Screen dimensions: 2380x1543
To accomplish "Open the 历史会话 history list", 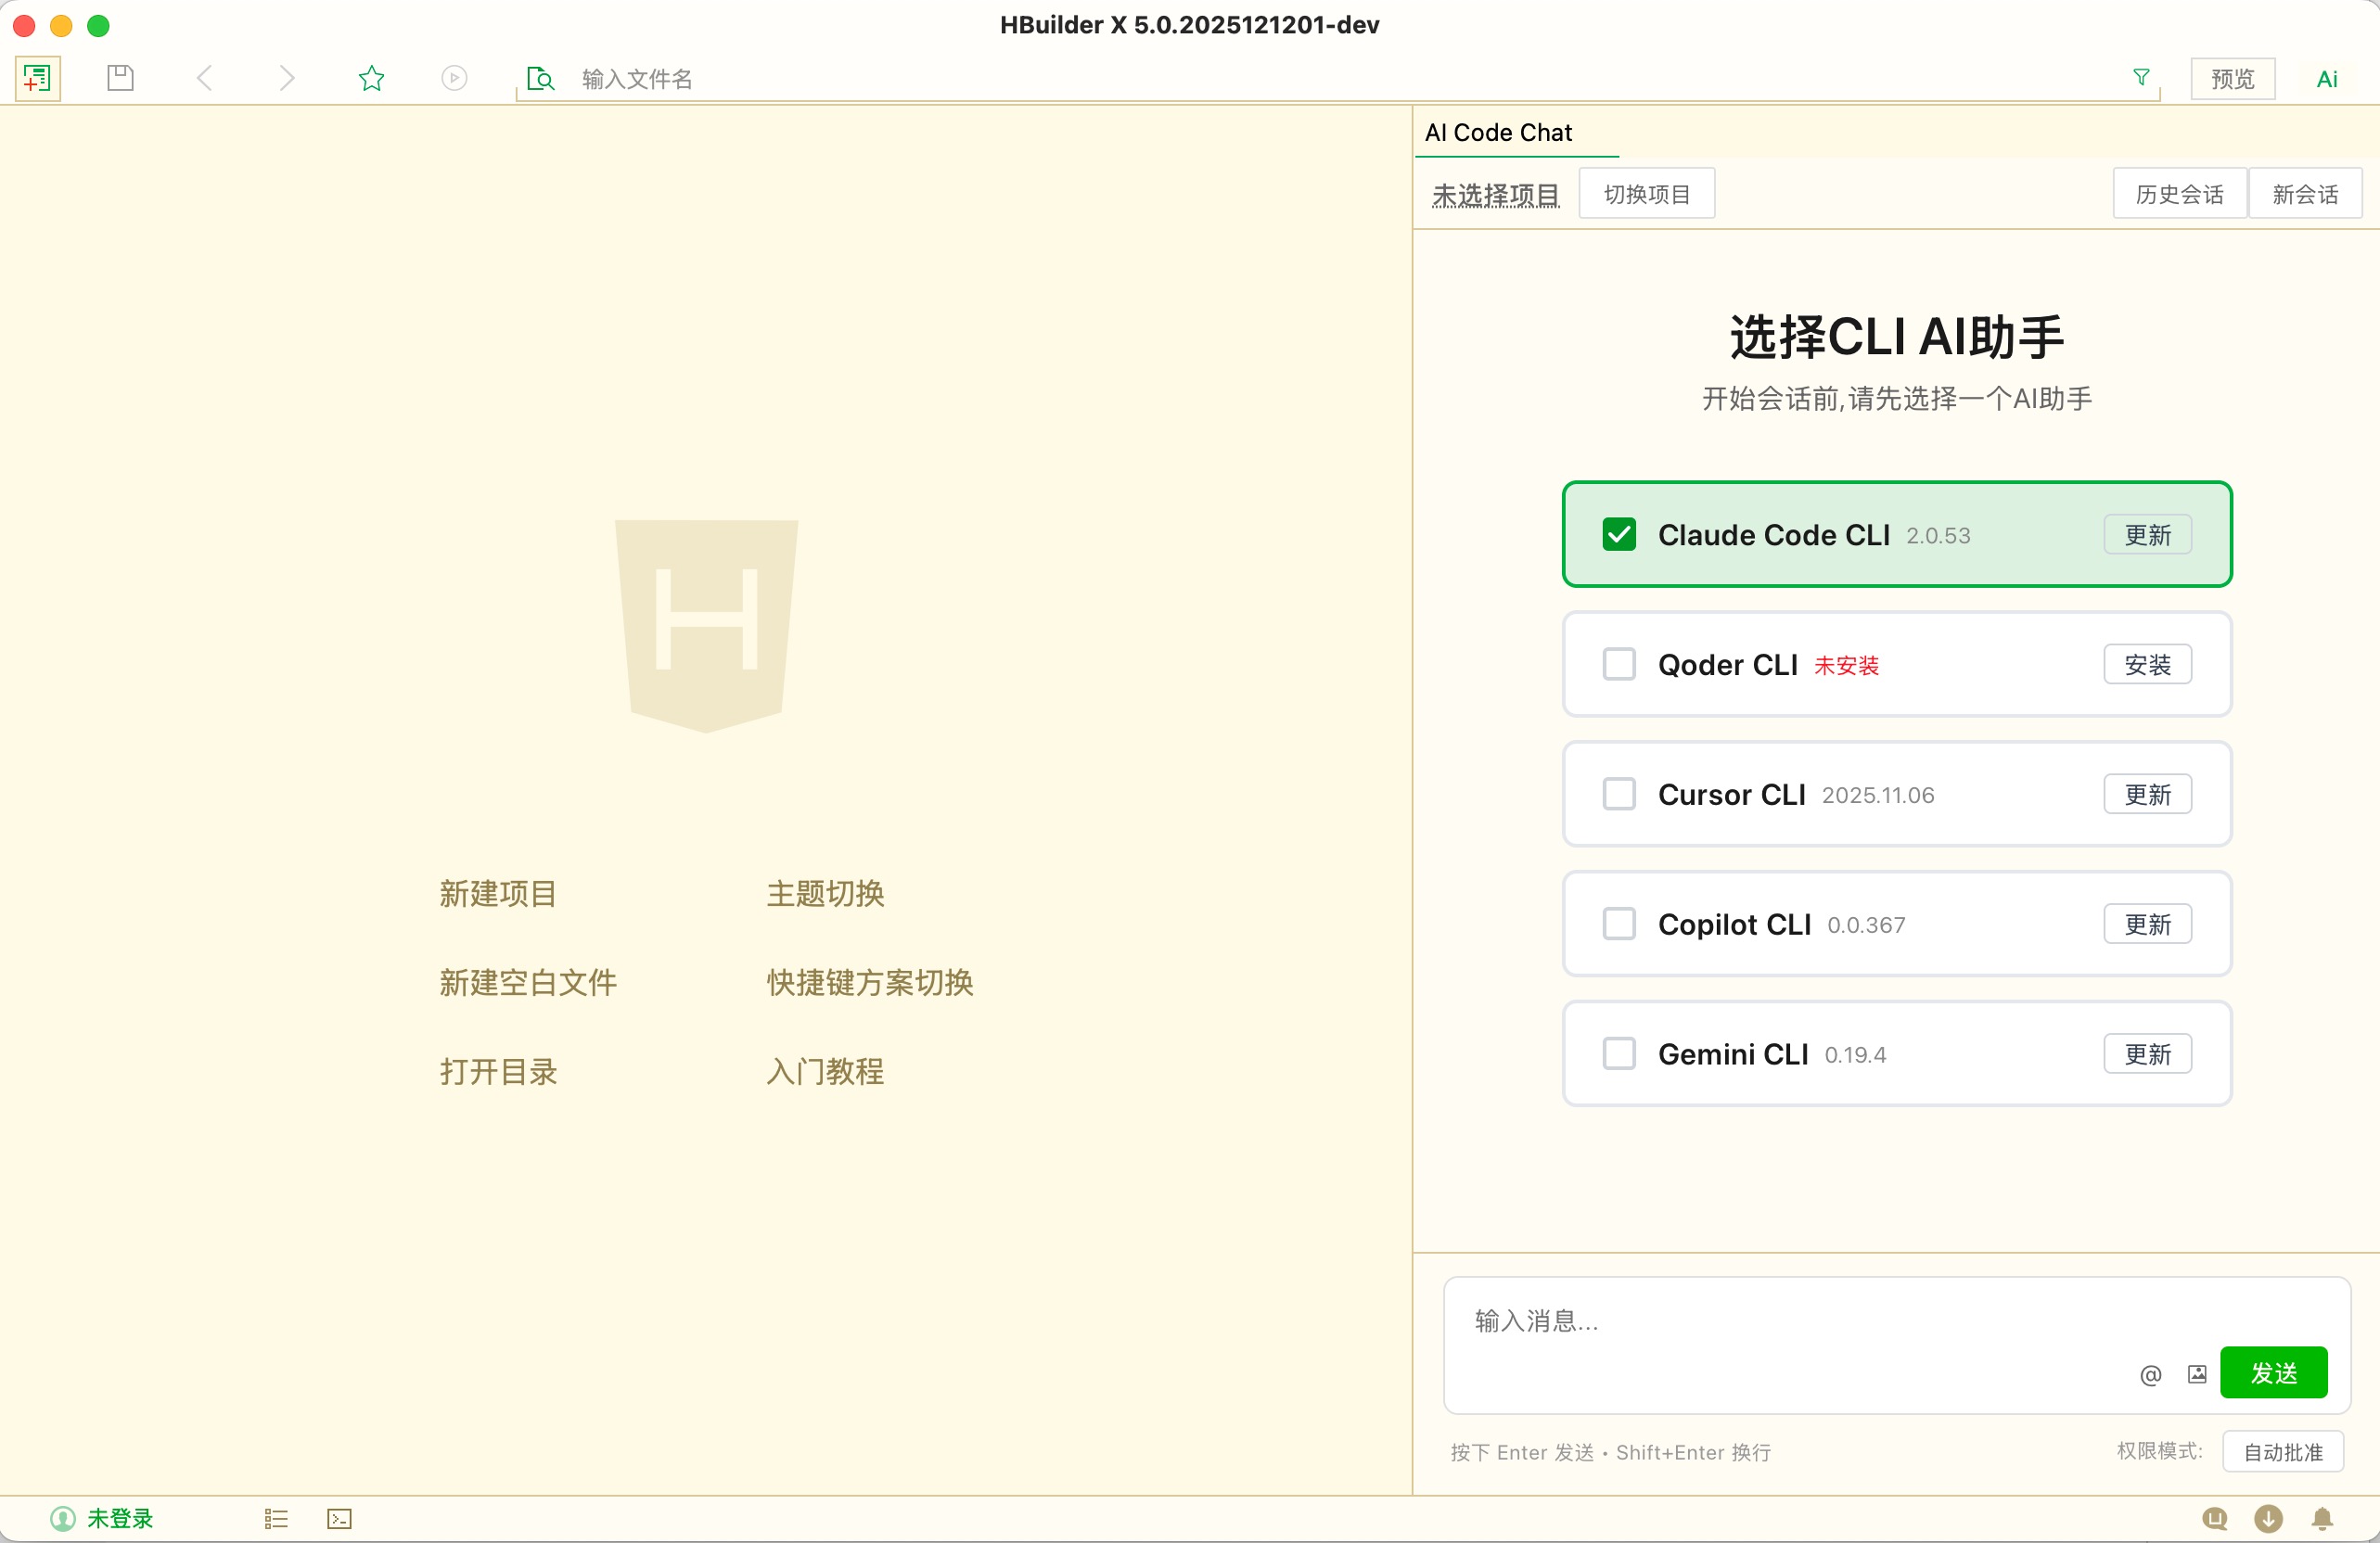I will (x=2179, y=194).
